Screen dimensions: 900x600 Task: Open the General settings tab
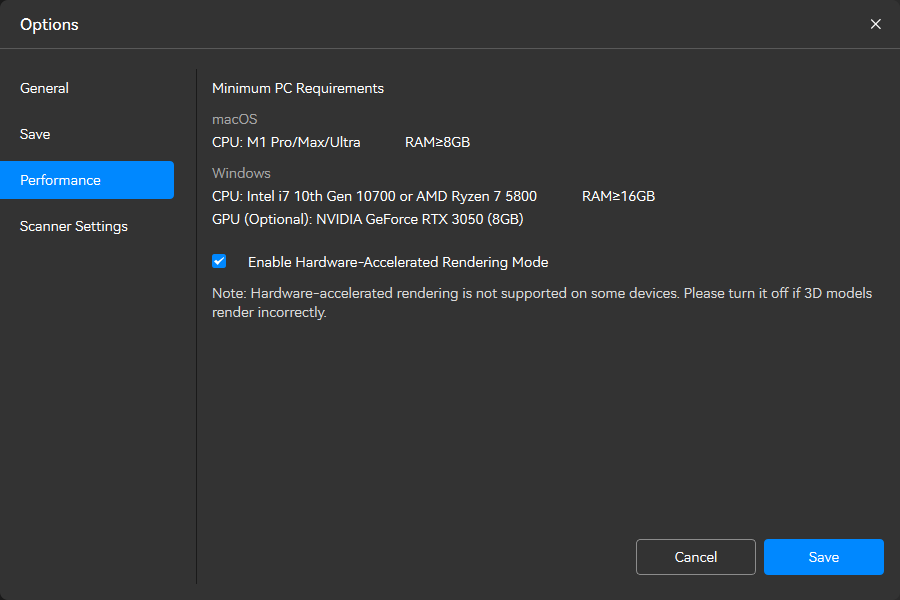click(x=45, y=88)
